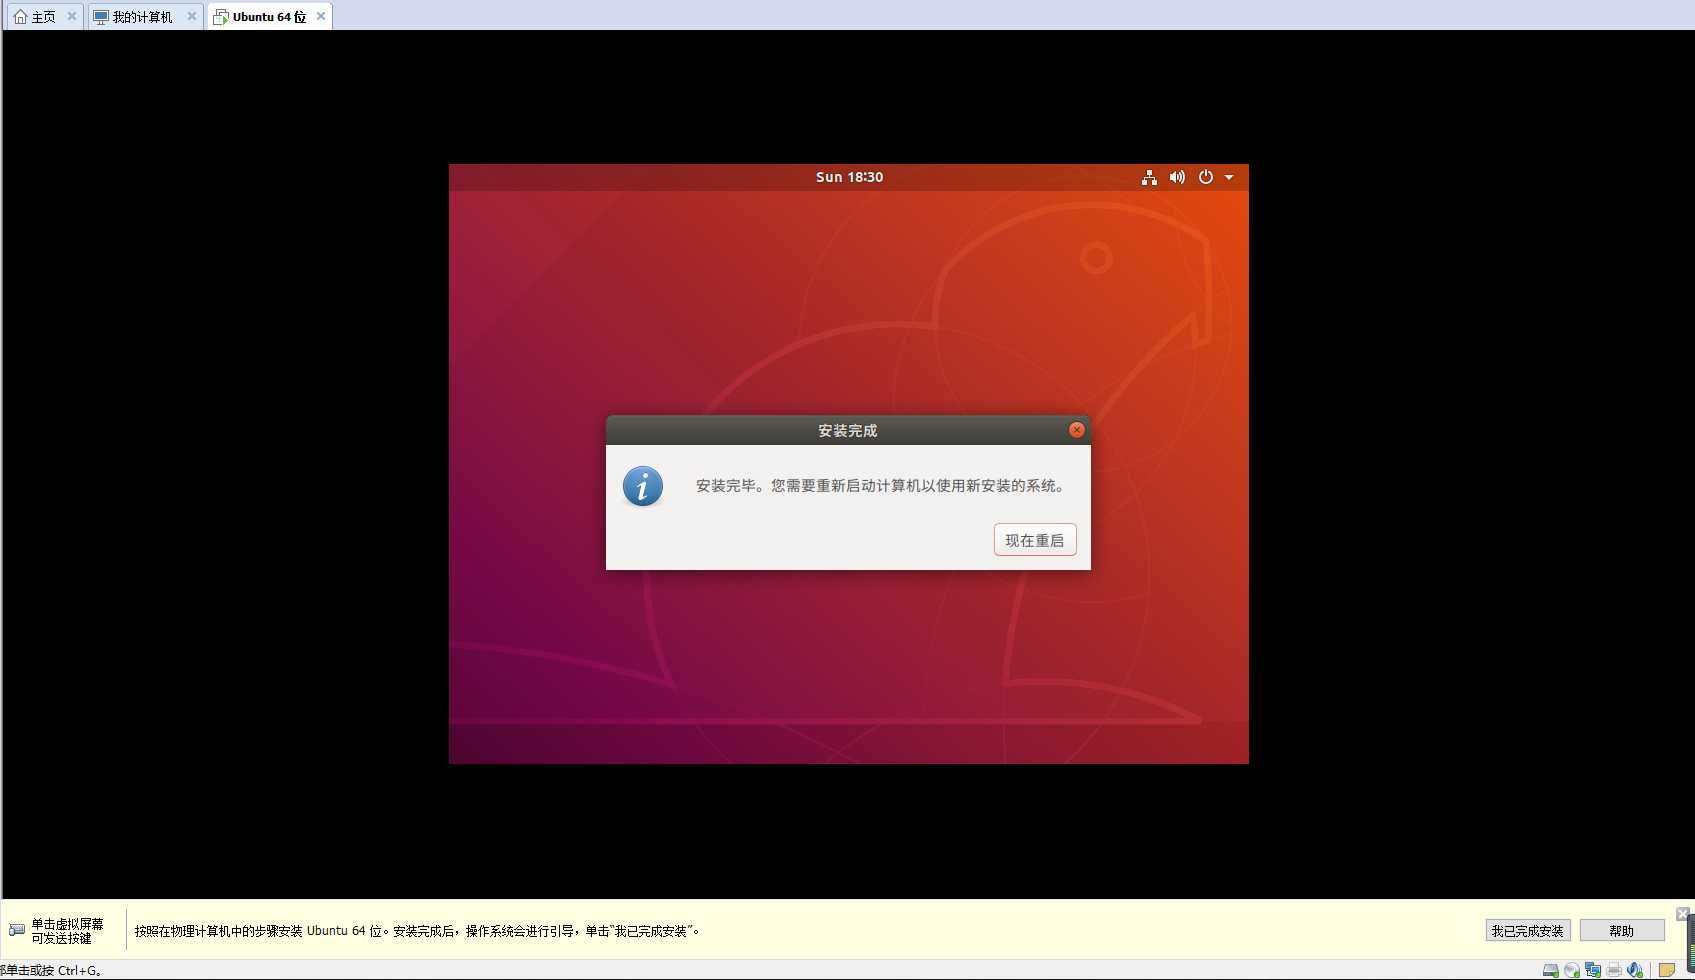Click the yellow message note icon
Screen dimensions: 1695x980
(x=1667, y=970)
